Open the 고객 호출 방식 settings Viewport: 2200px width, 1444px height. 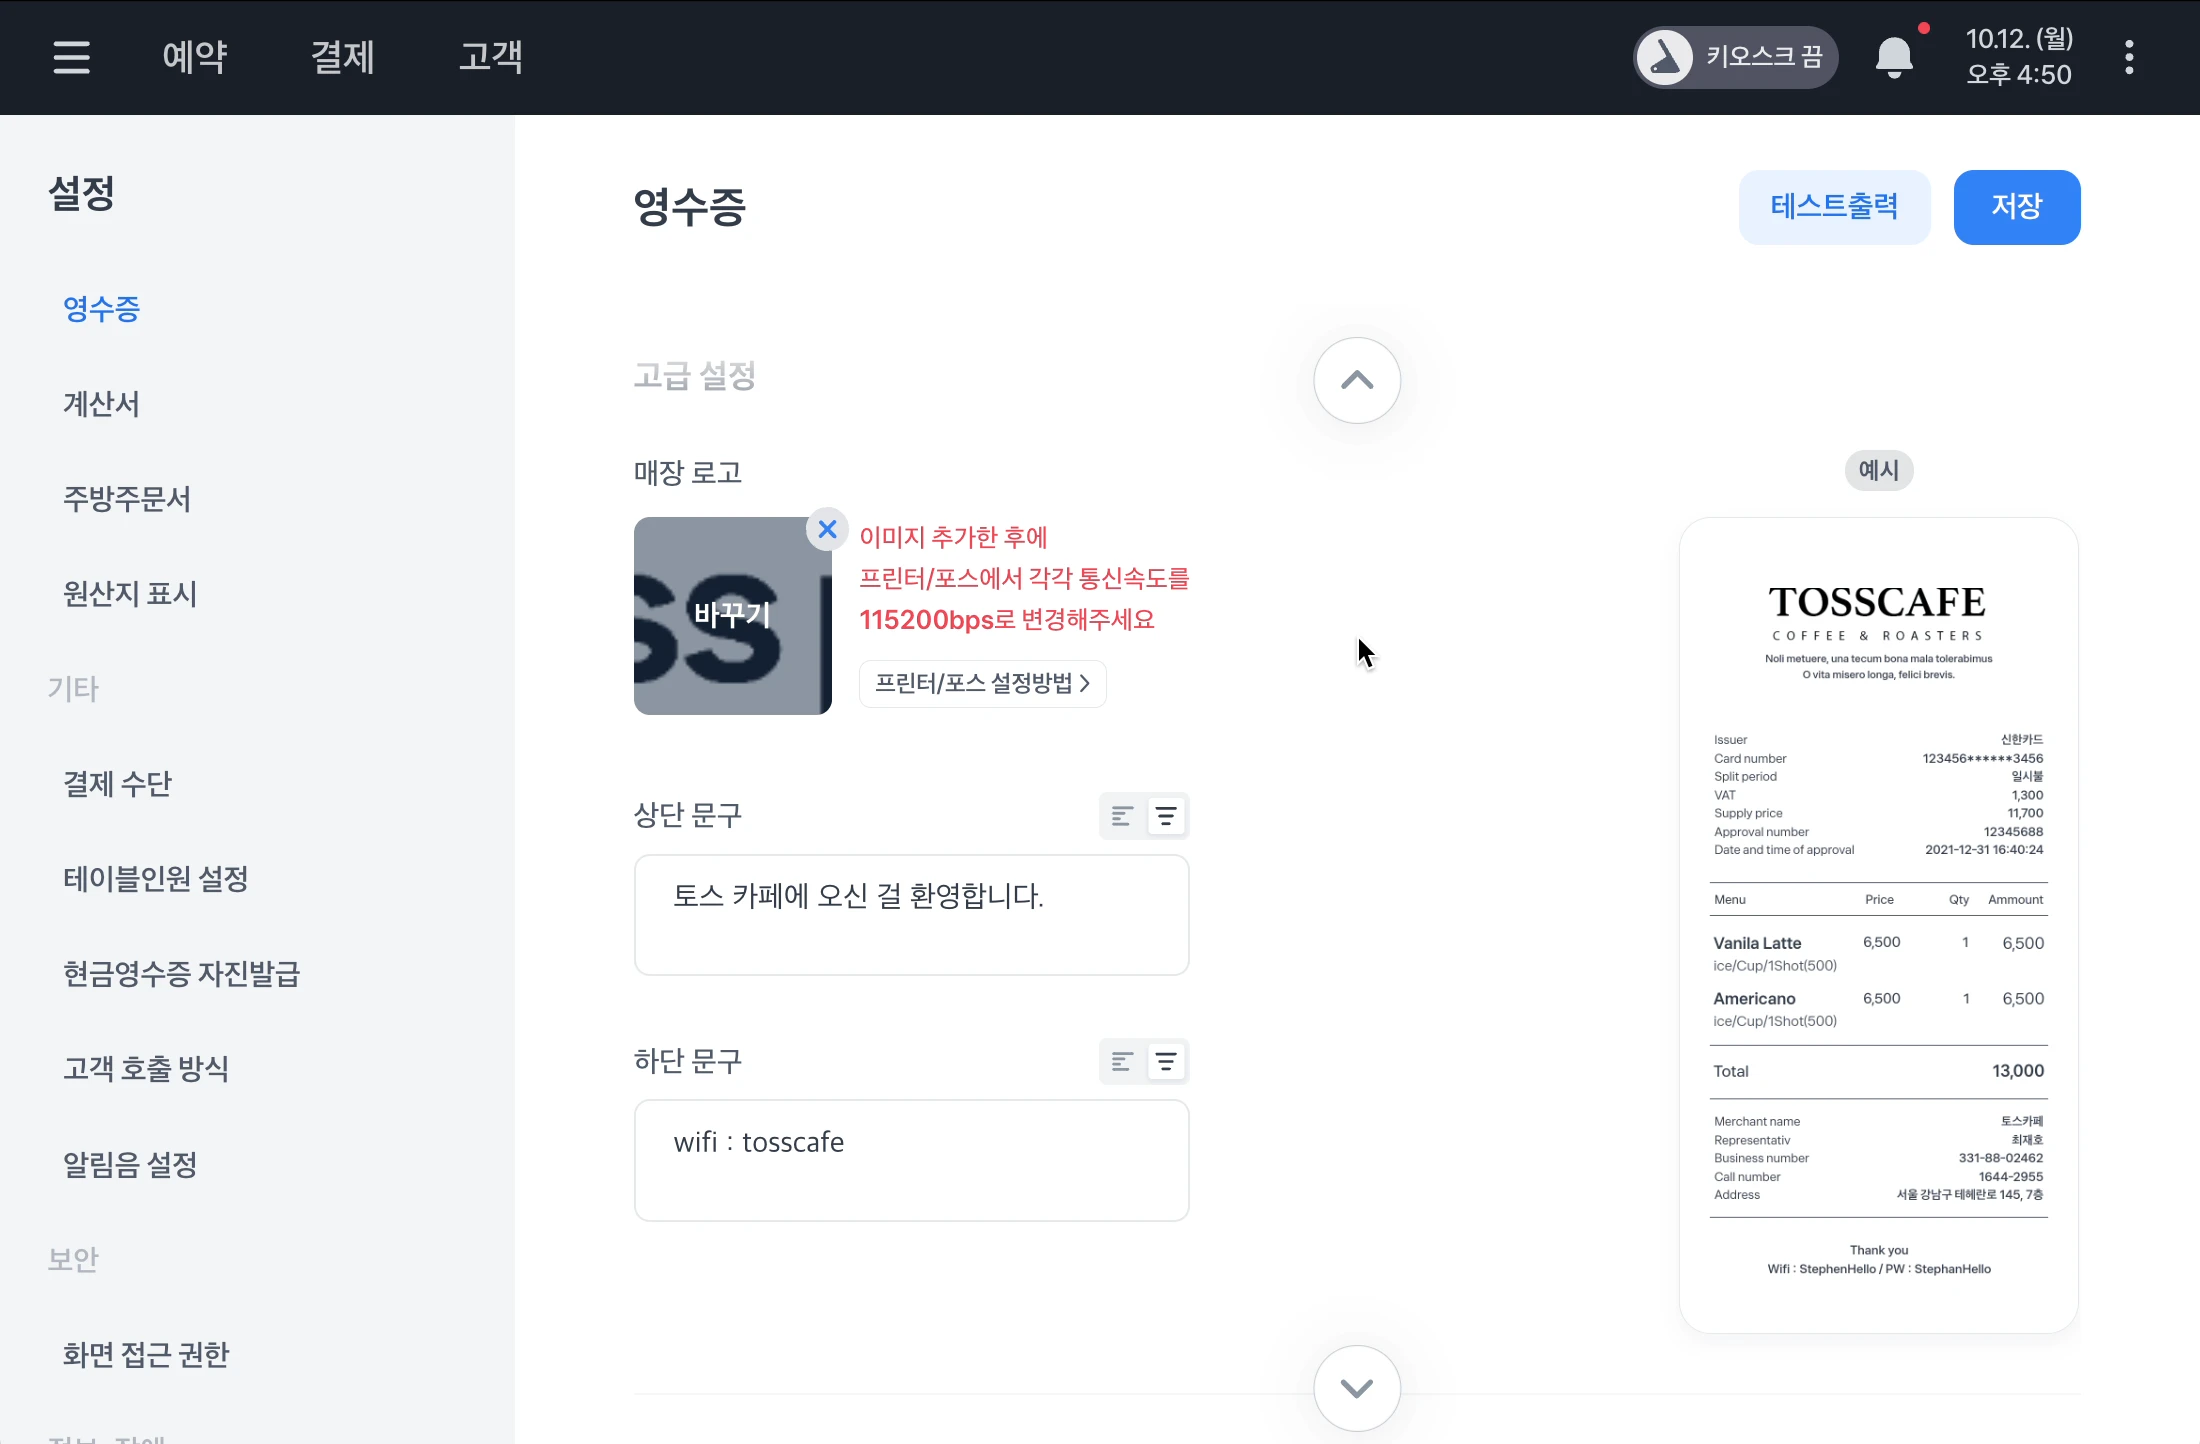pos(146,1068)
